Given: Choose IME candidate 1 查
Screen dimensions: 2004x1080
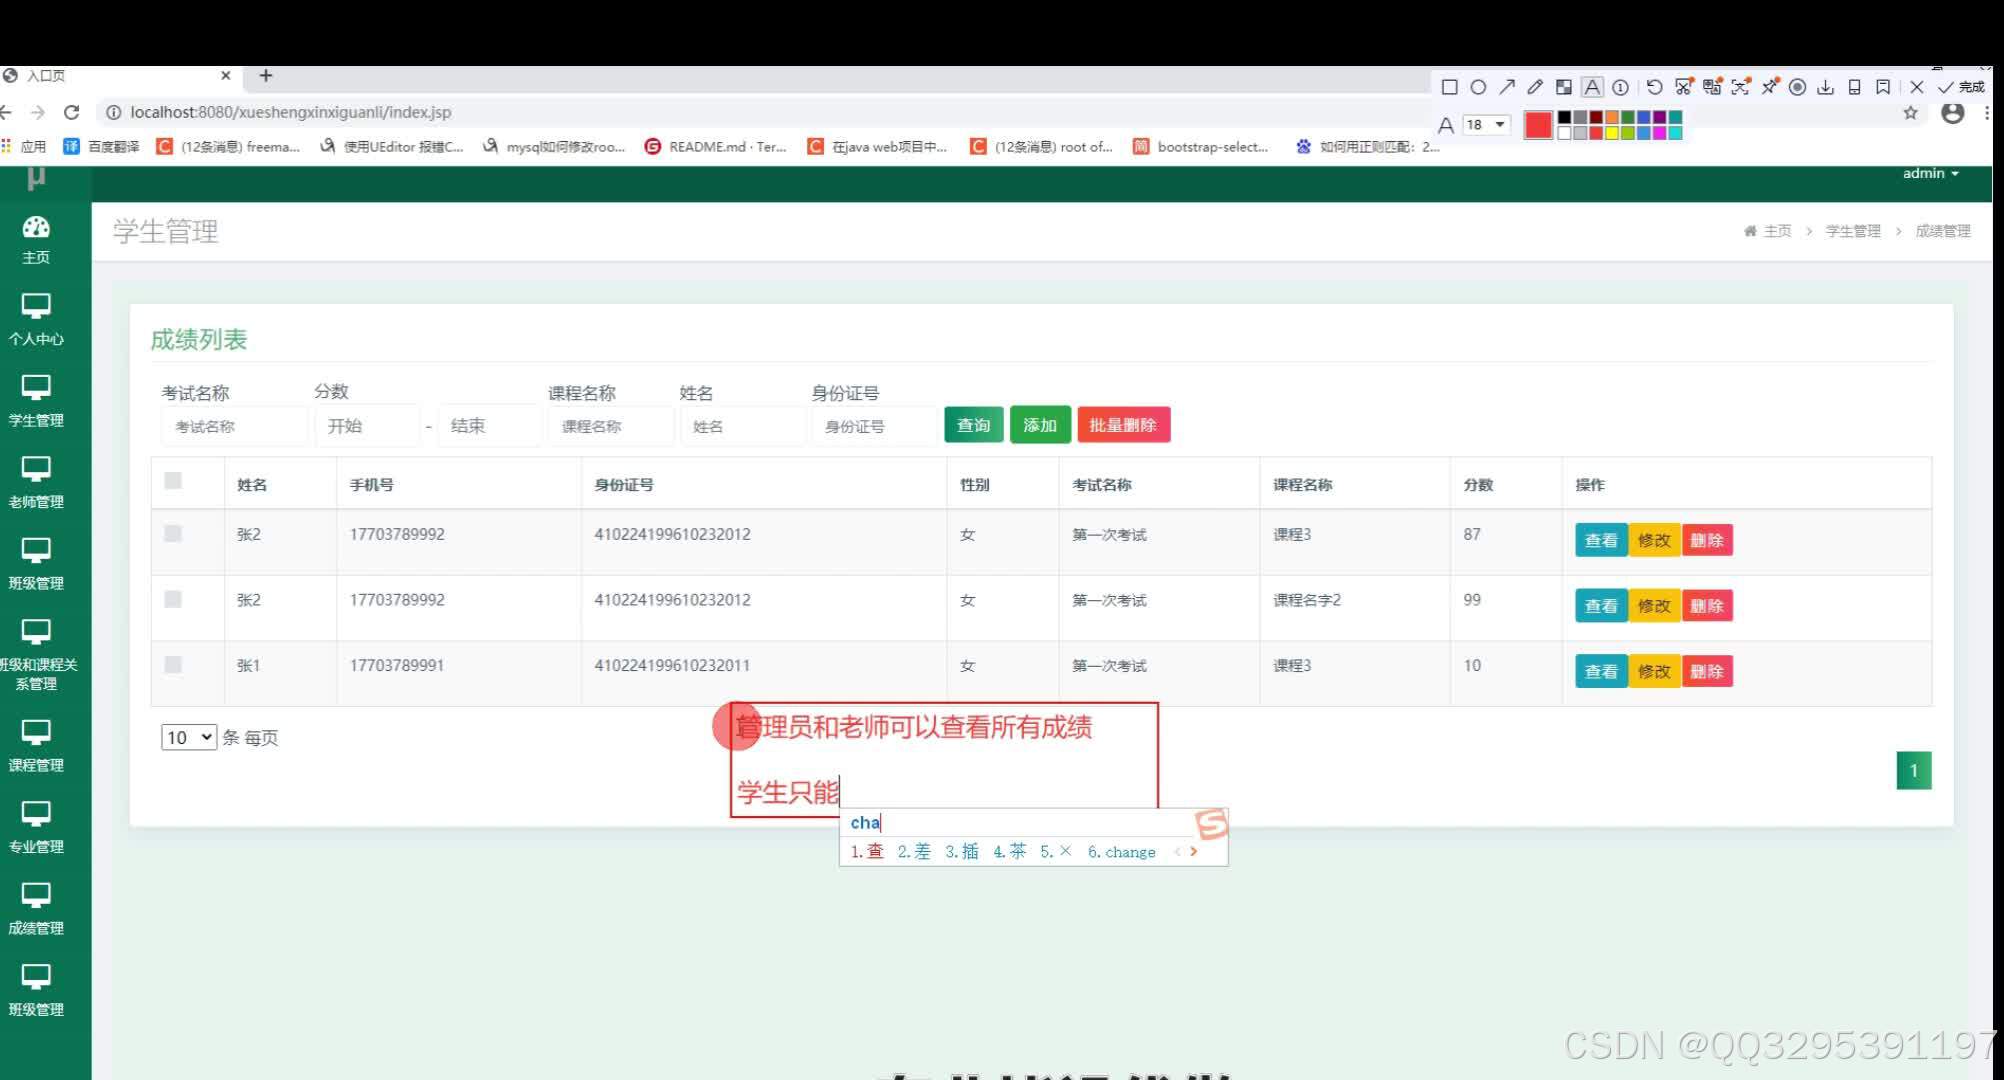Looking at the screenshot, I should coord(867,852).
